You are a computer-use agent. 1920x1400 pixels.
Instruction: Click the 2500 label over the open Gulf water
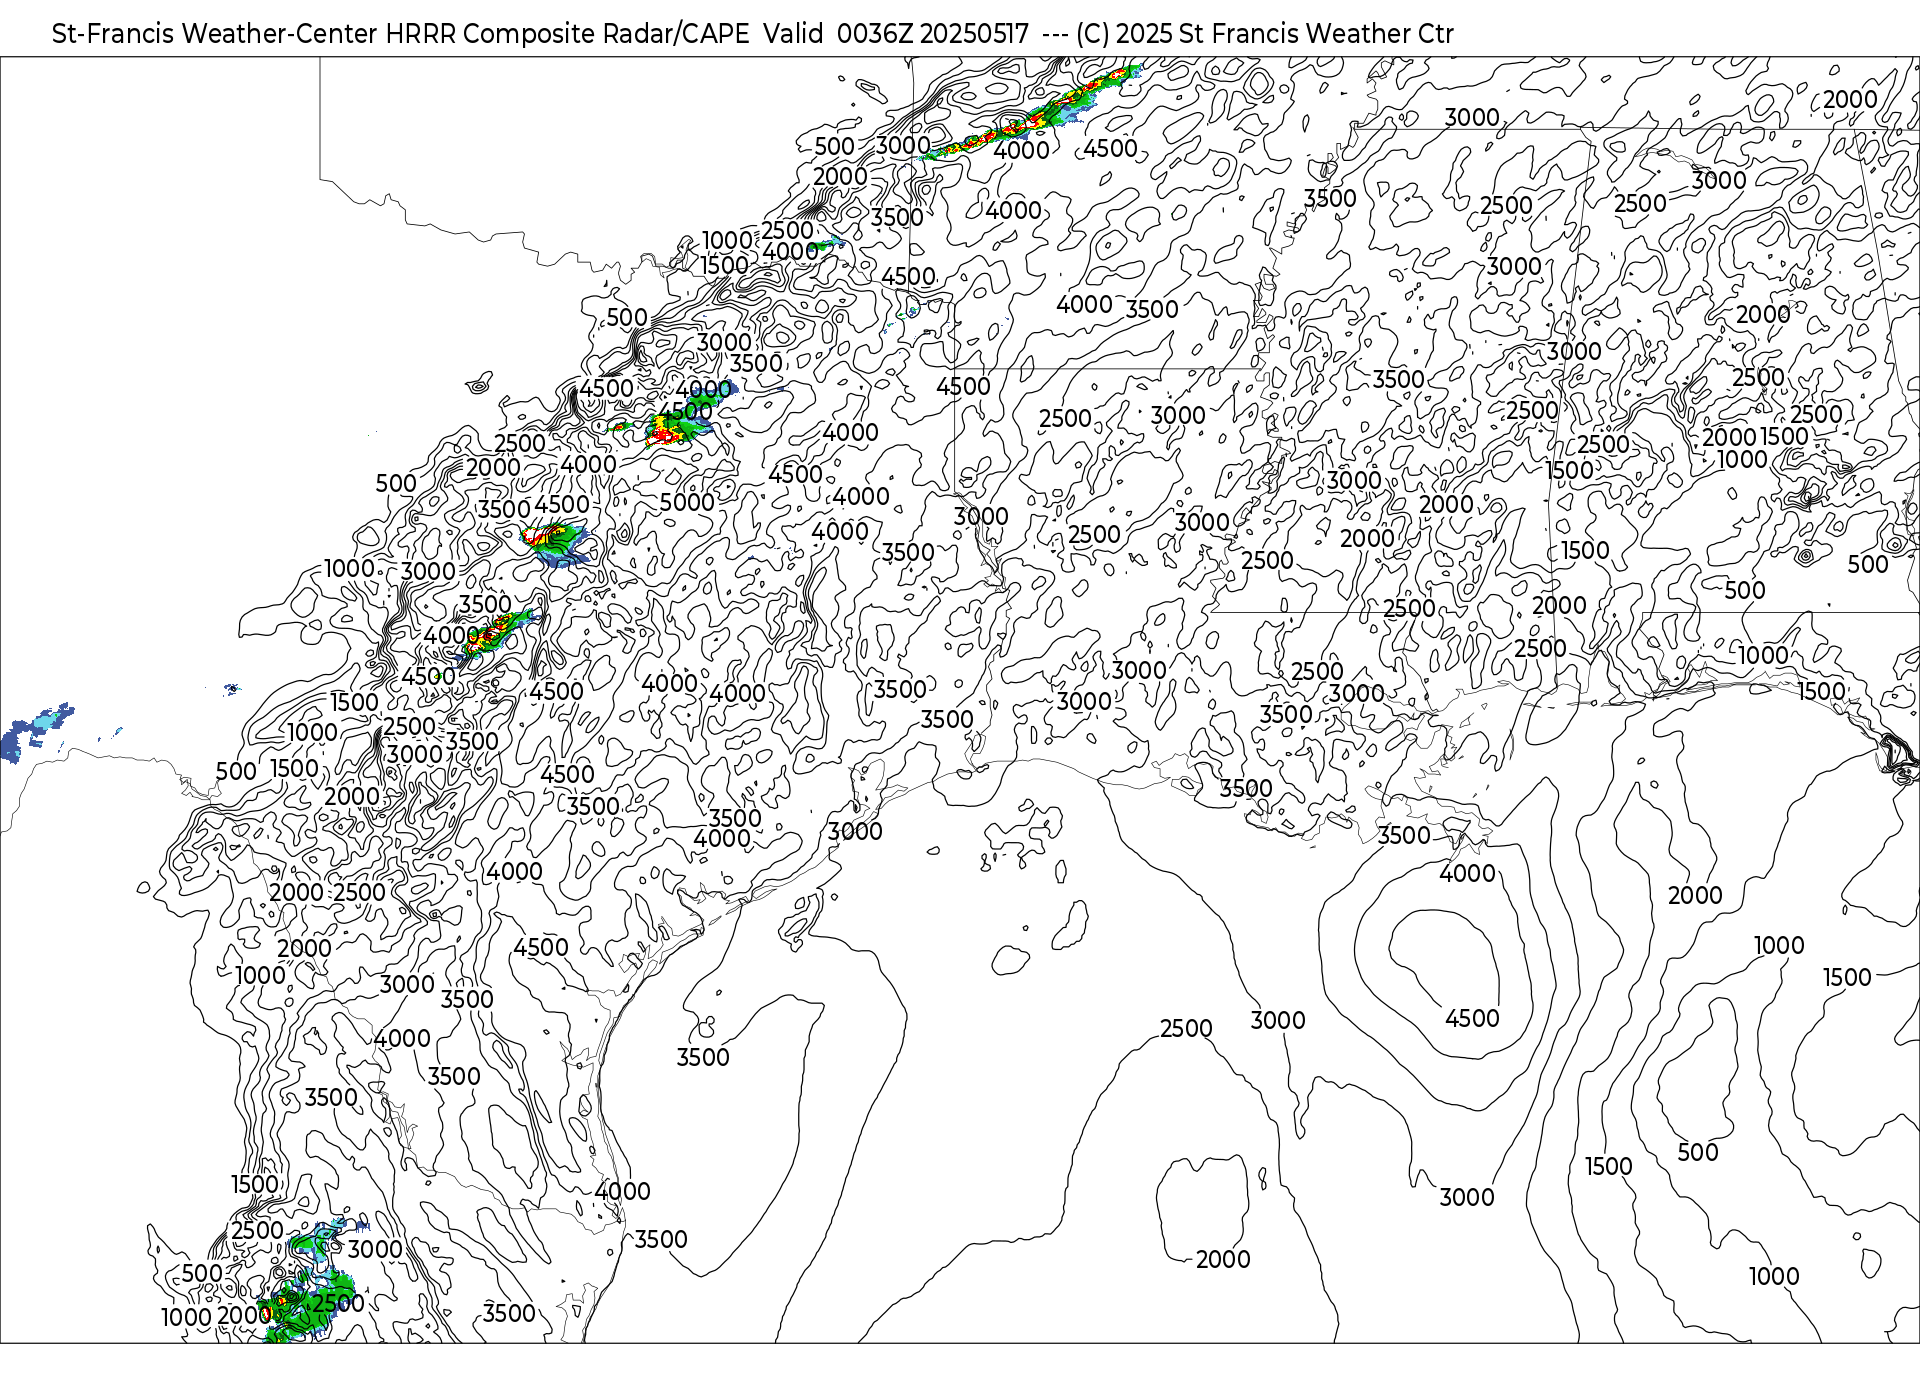(x=1186, y=1028)
